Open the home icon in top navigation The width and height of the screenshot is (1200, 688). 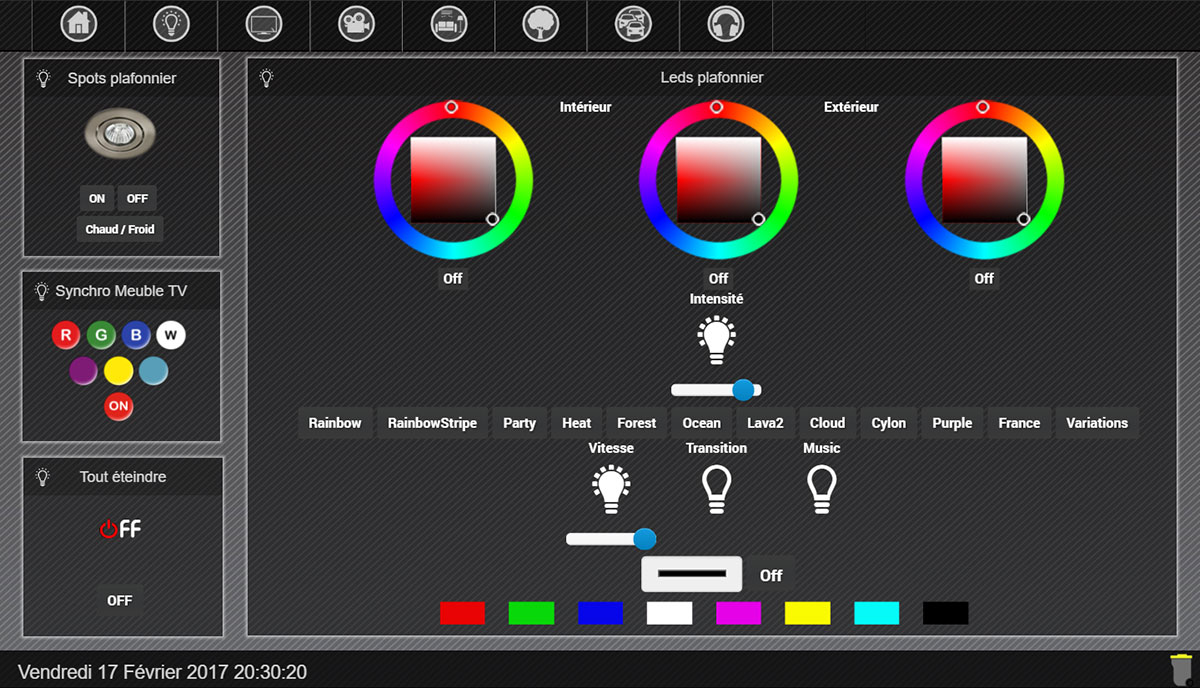point(79,24)
